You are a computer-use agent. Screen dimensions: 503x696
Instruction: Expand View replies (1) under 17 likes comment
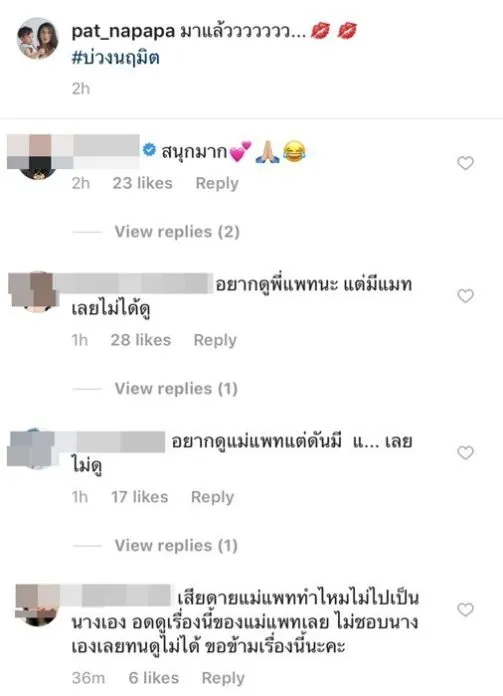[x=176, y=546]
